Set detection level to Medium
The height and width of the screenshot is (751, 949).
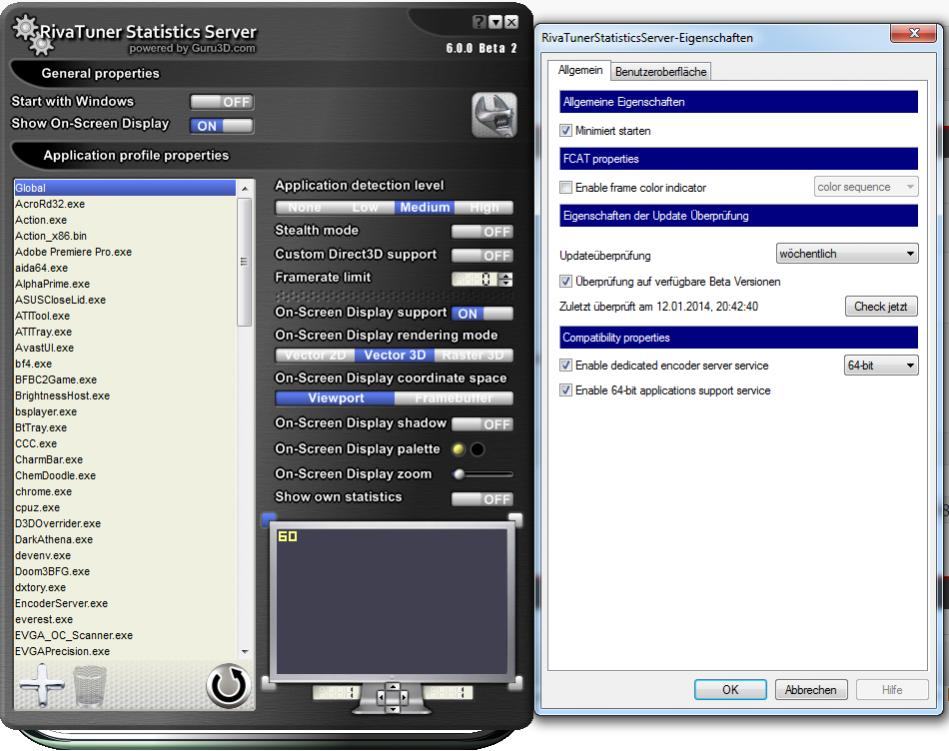pos(425,208)
